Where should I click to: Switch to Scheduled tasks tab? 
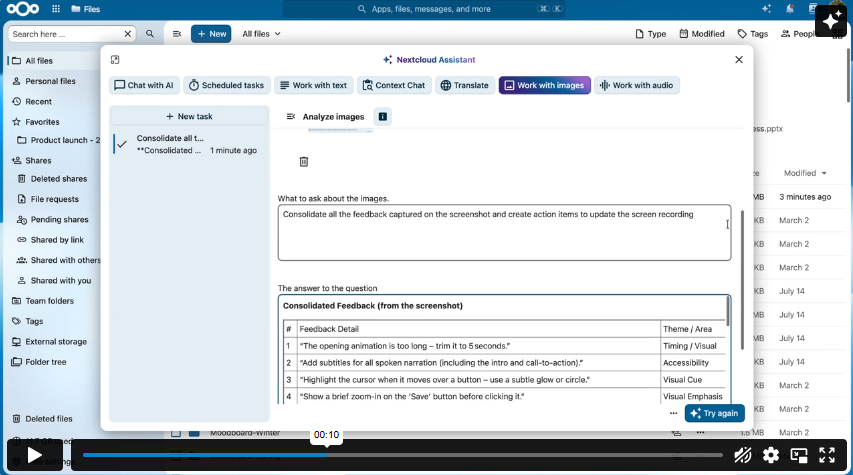coord(226,85)
